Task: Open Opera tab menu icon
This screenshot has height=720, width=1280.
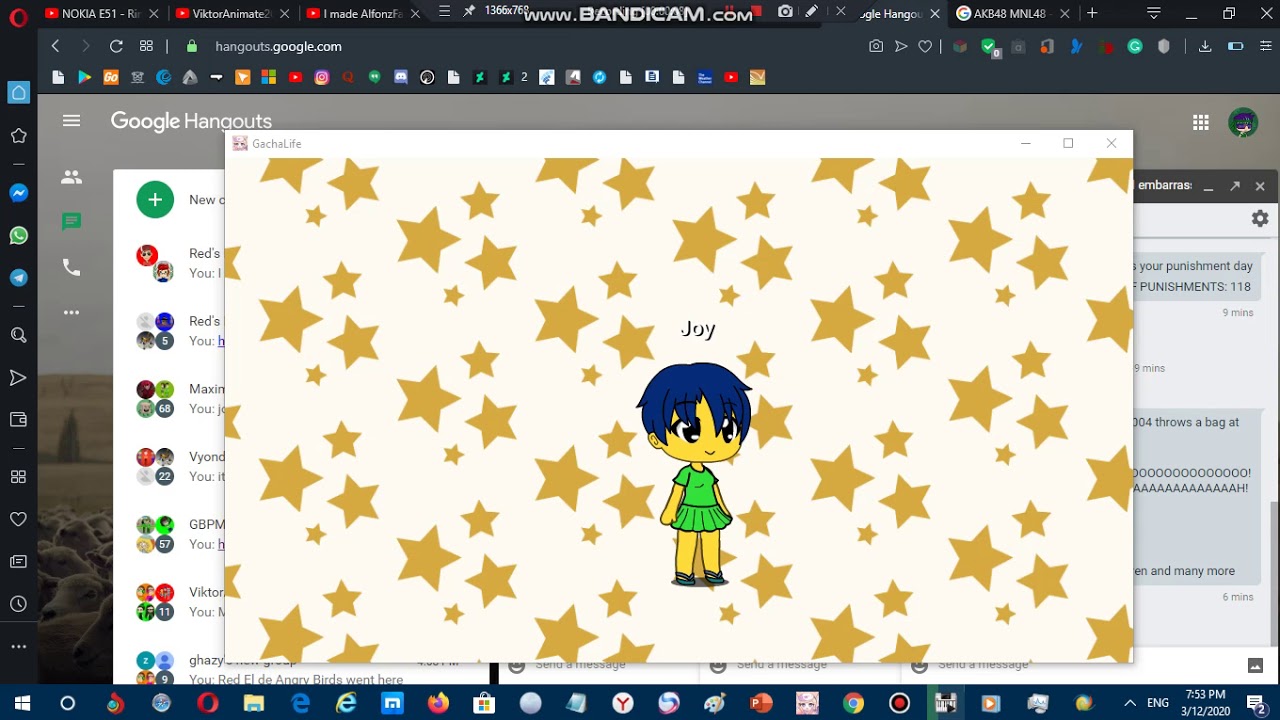Action: point(1154,14)
